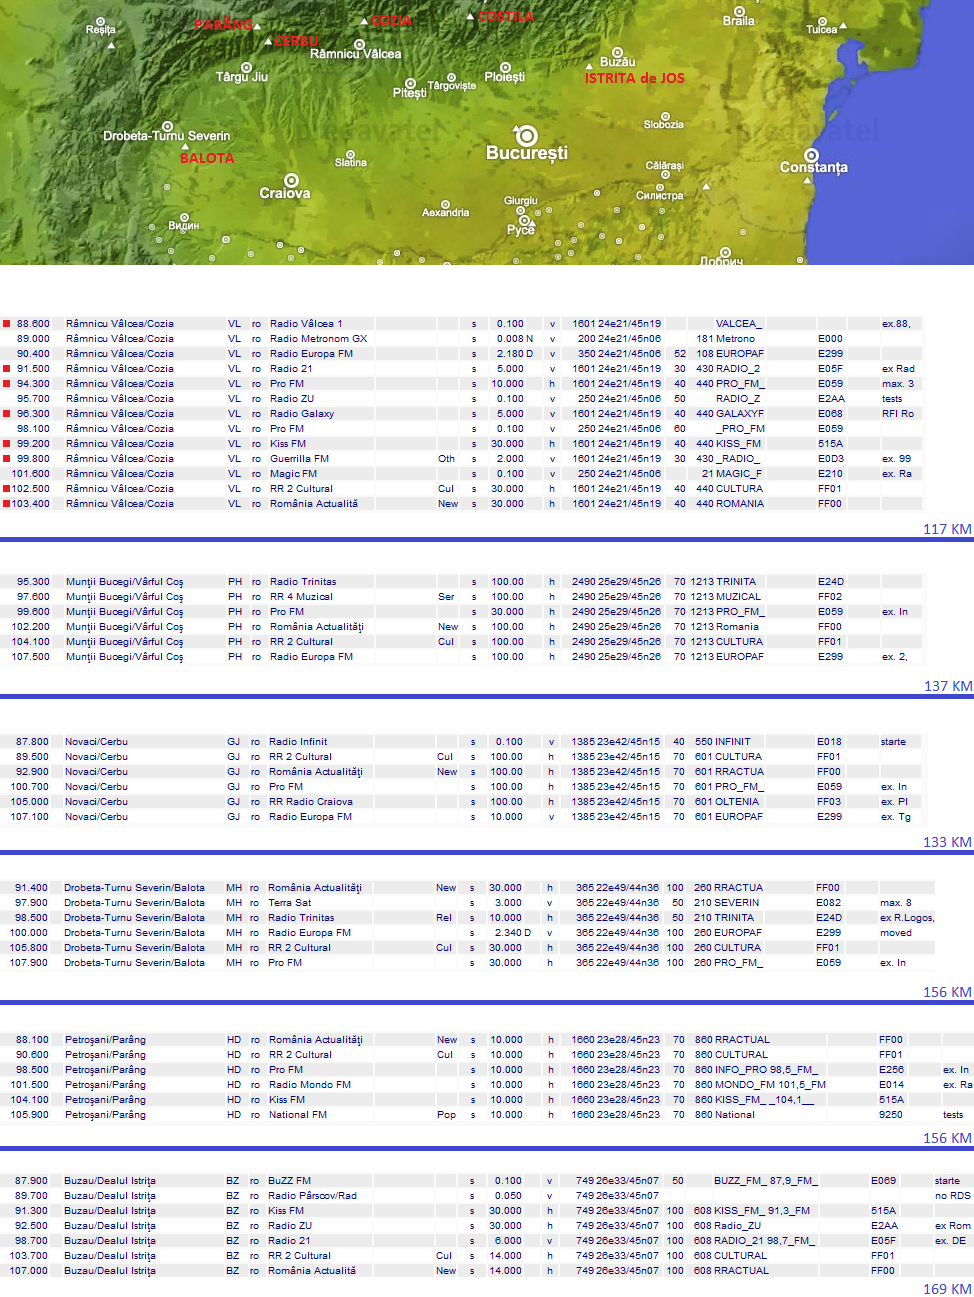Click the 107.000 frequency cell
Image resolution: width=974 pixels, height=1297 pixels.
tap(29, 1271)
